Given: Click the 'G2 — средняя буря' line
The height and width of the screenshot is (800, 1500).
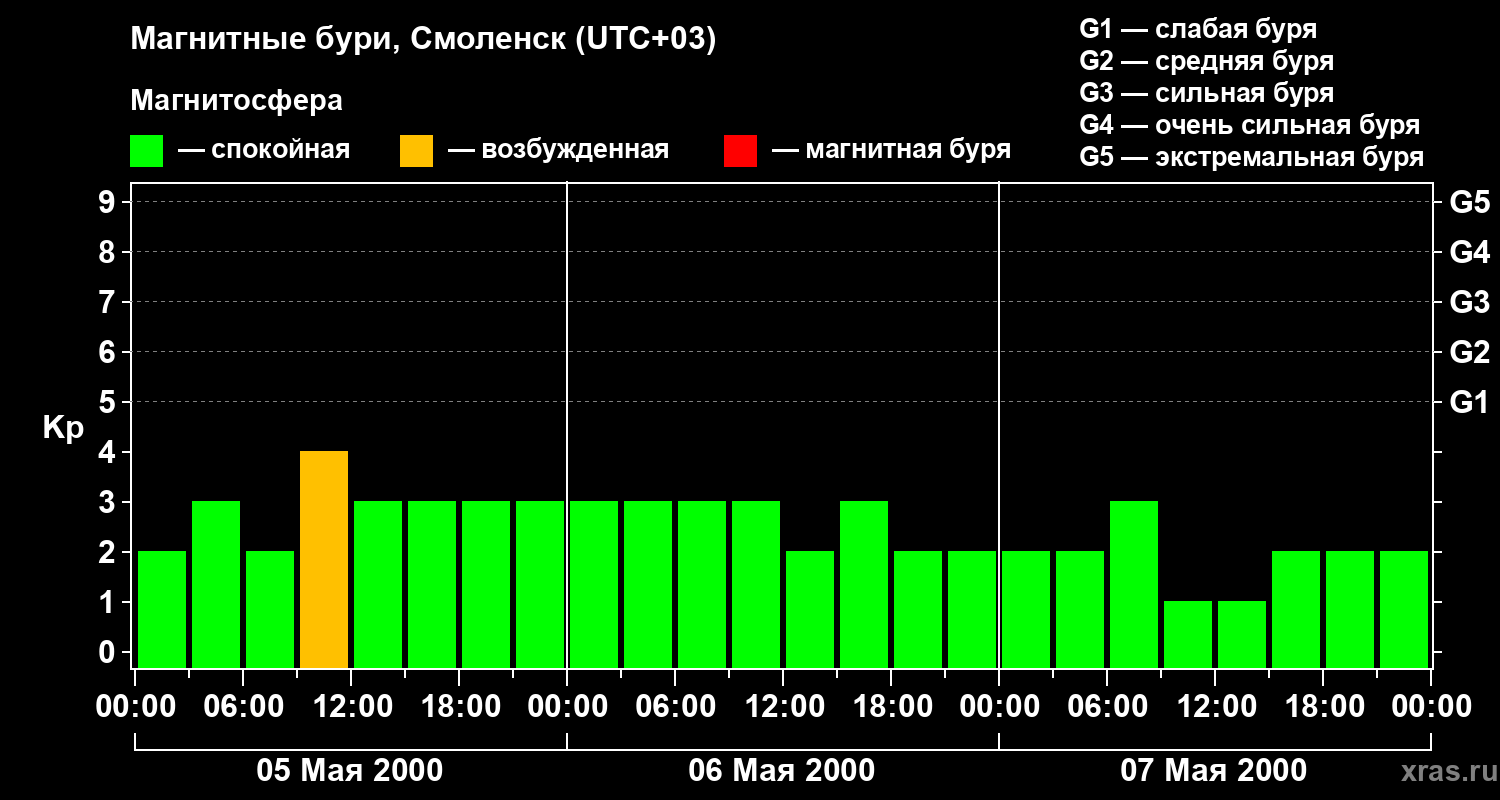Looking at the screenshot, I should point(1207,61).
